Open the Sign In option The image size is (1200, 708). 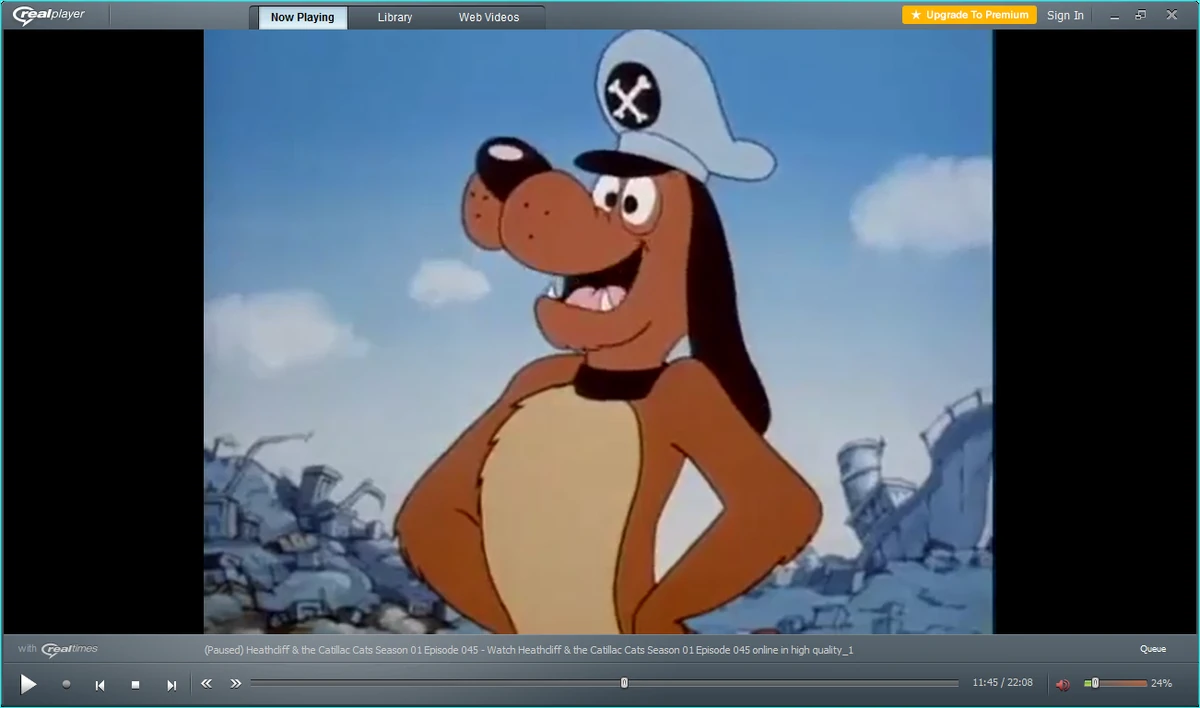pos(1065,15)
